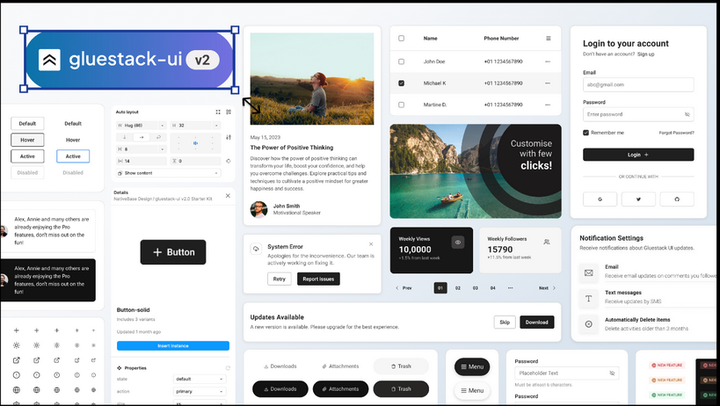720x406 pixels.
Task: Click the largest external-link icon in the icon grid
Action: (x=17, y=360)
